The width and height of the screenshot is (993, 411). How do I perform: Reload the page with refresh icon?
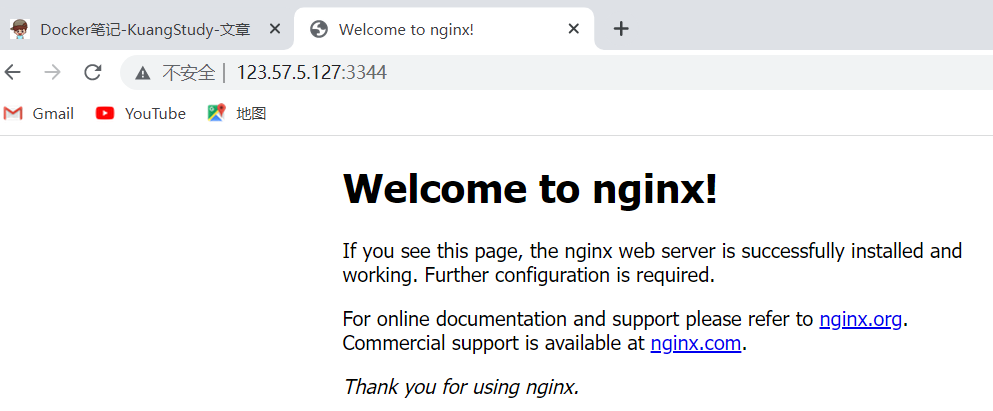point(93,72)
